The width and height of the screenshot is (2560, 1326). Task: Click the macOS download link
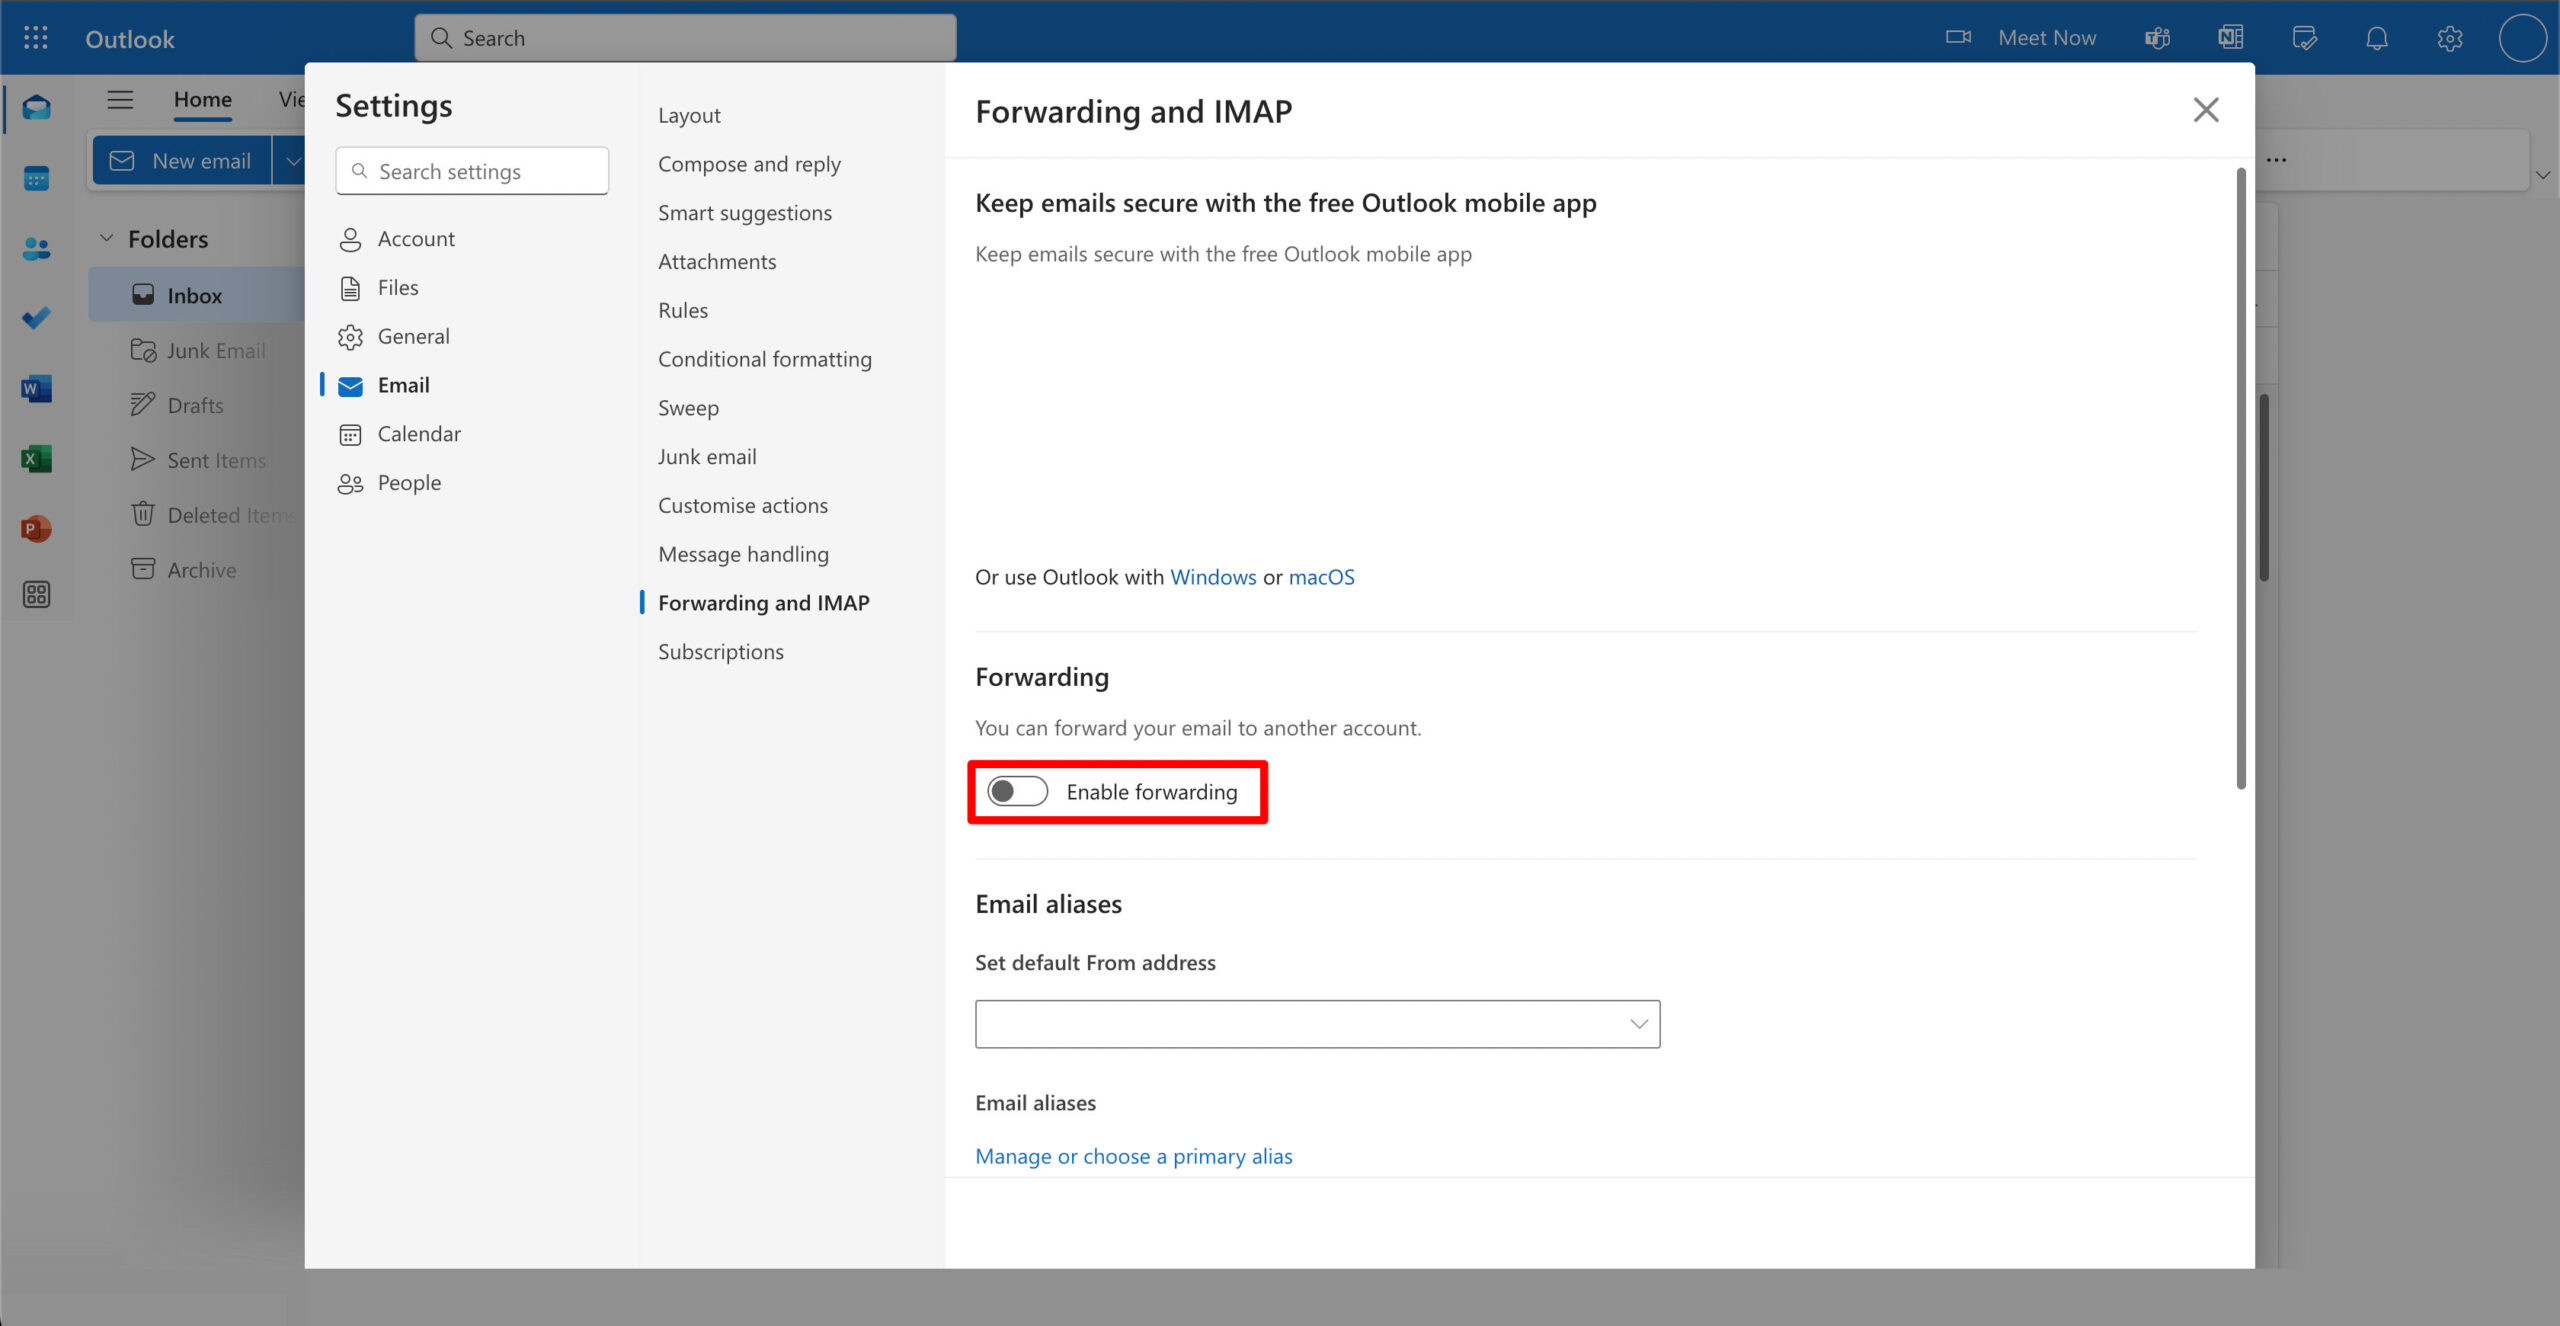(1321, 577)
